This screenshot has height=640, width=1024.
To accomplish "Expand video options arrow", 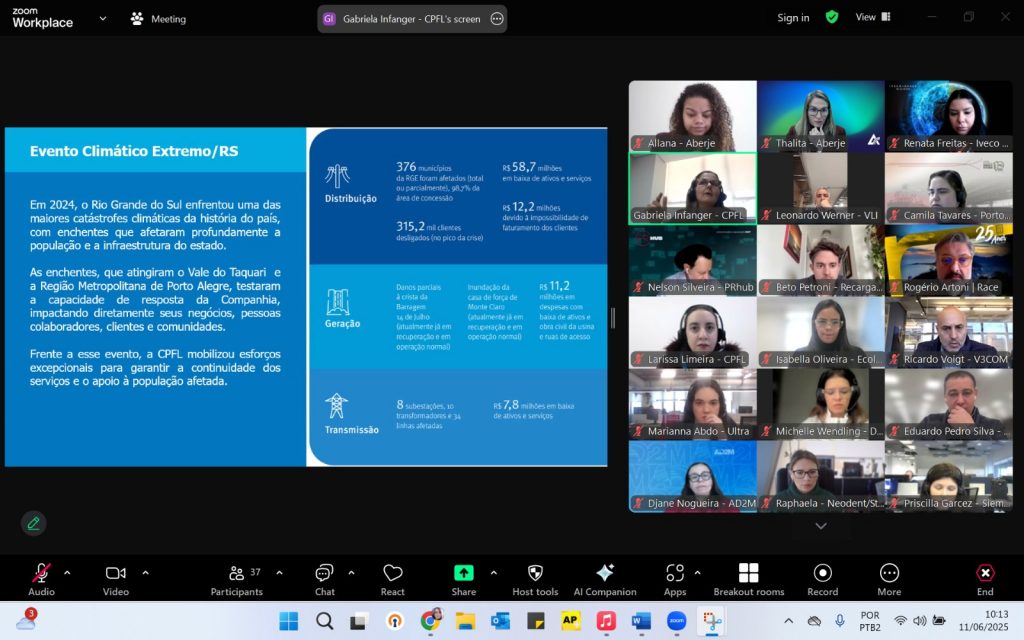I will pyautogui.click(x=145, y=573).
